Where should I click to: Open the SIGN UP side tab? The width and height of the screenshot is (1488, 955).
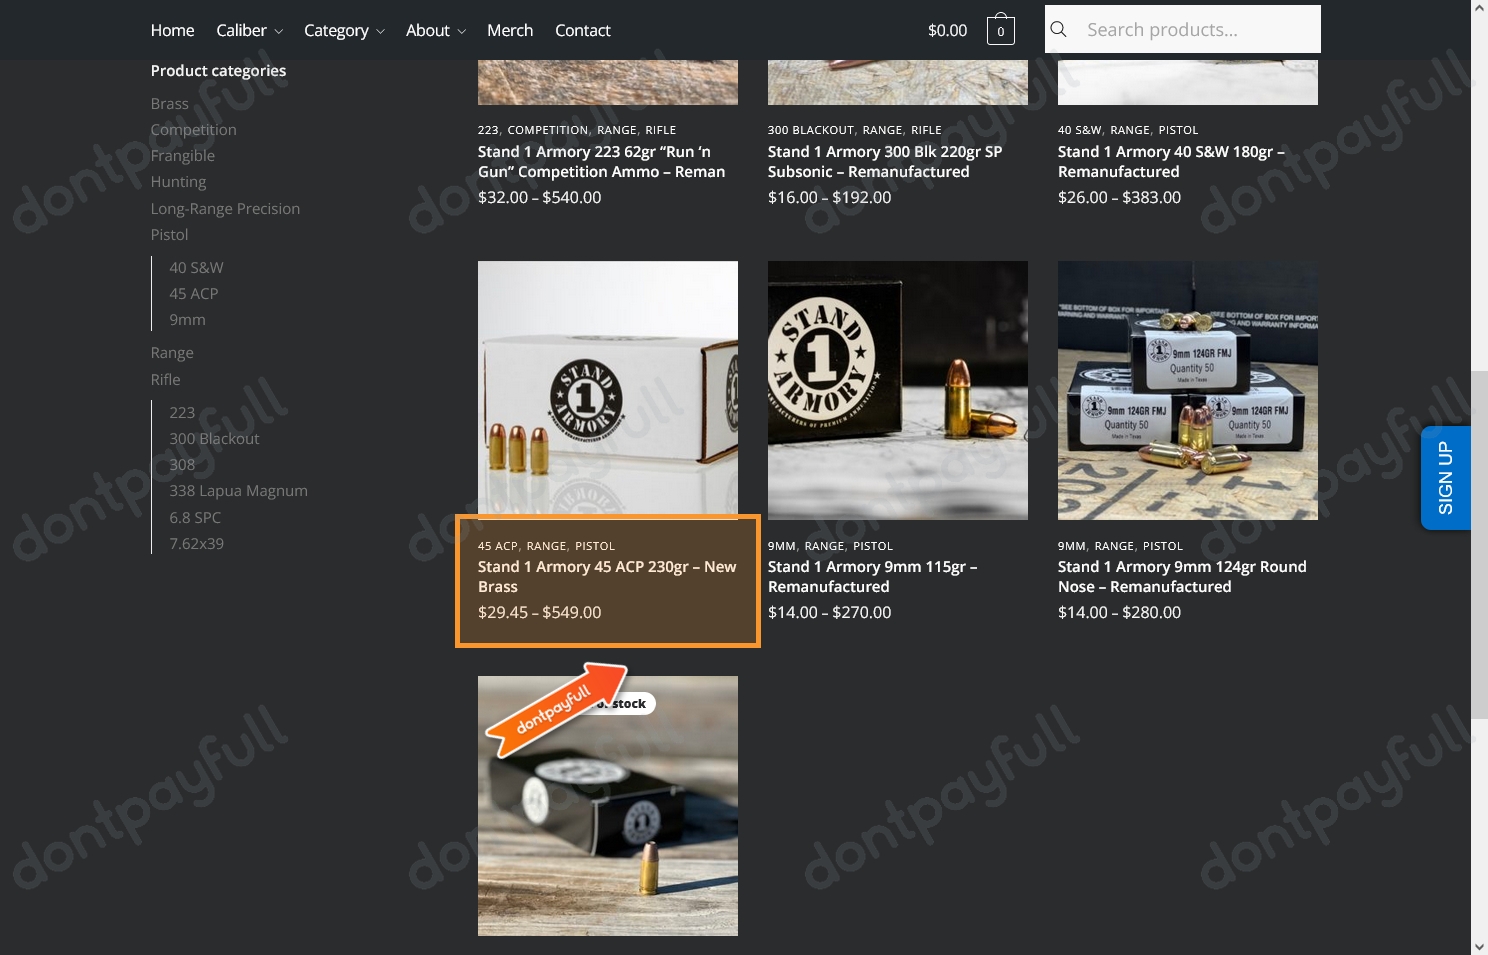click(x=1445, y=477)
